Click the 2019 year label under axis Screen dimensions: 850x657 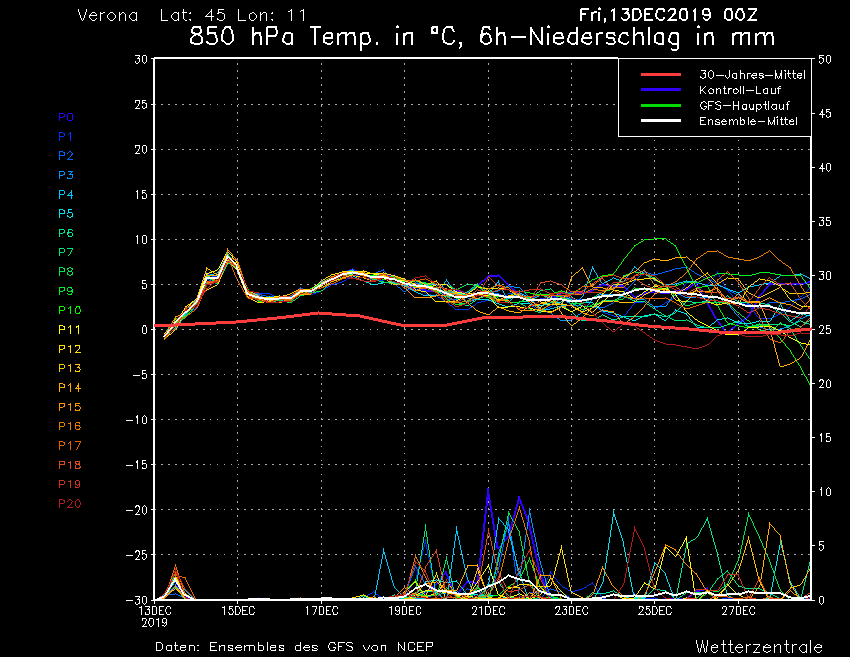pos(154,623)
